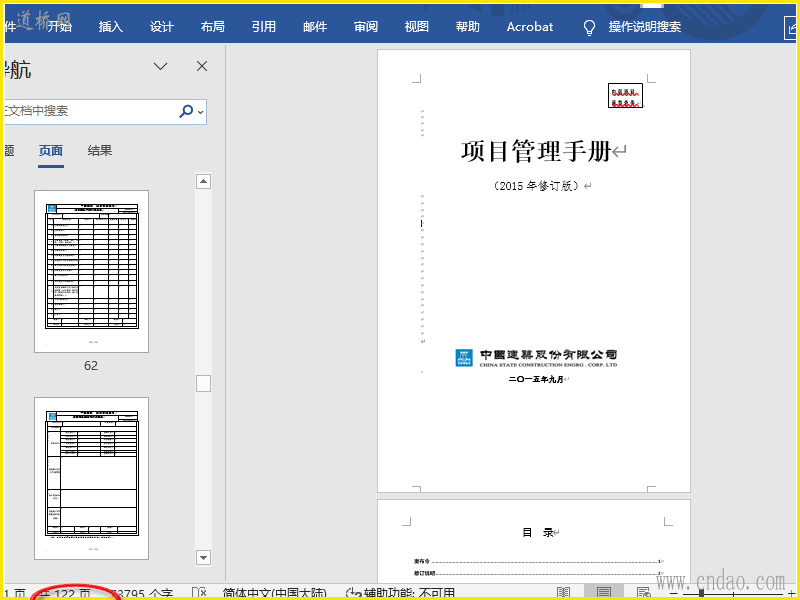Click the accessibility checker status icon
The width and height of the screenshot is (800, 600).
353,593
